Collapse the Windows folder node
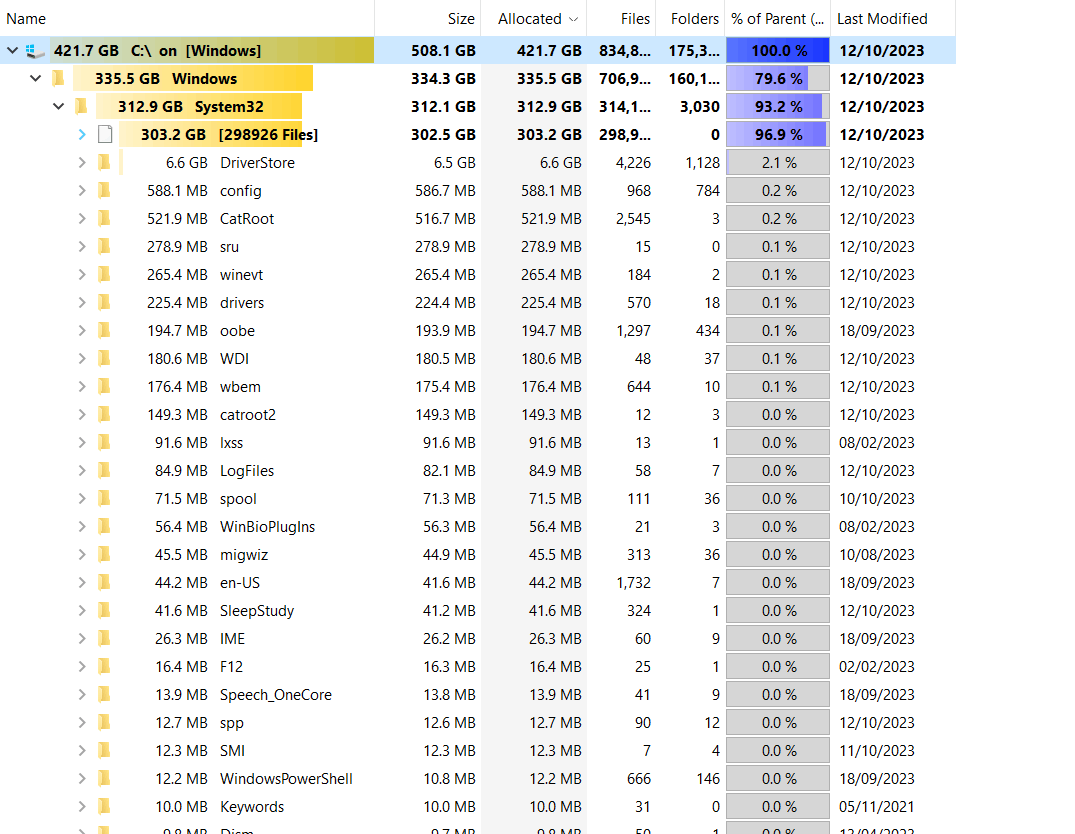The width and height of the screenshot is (1075, 834). point(36,79)
